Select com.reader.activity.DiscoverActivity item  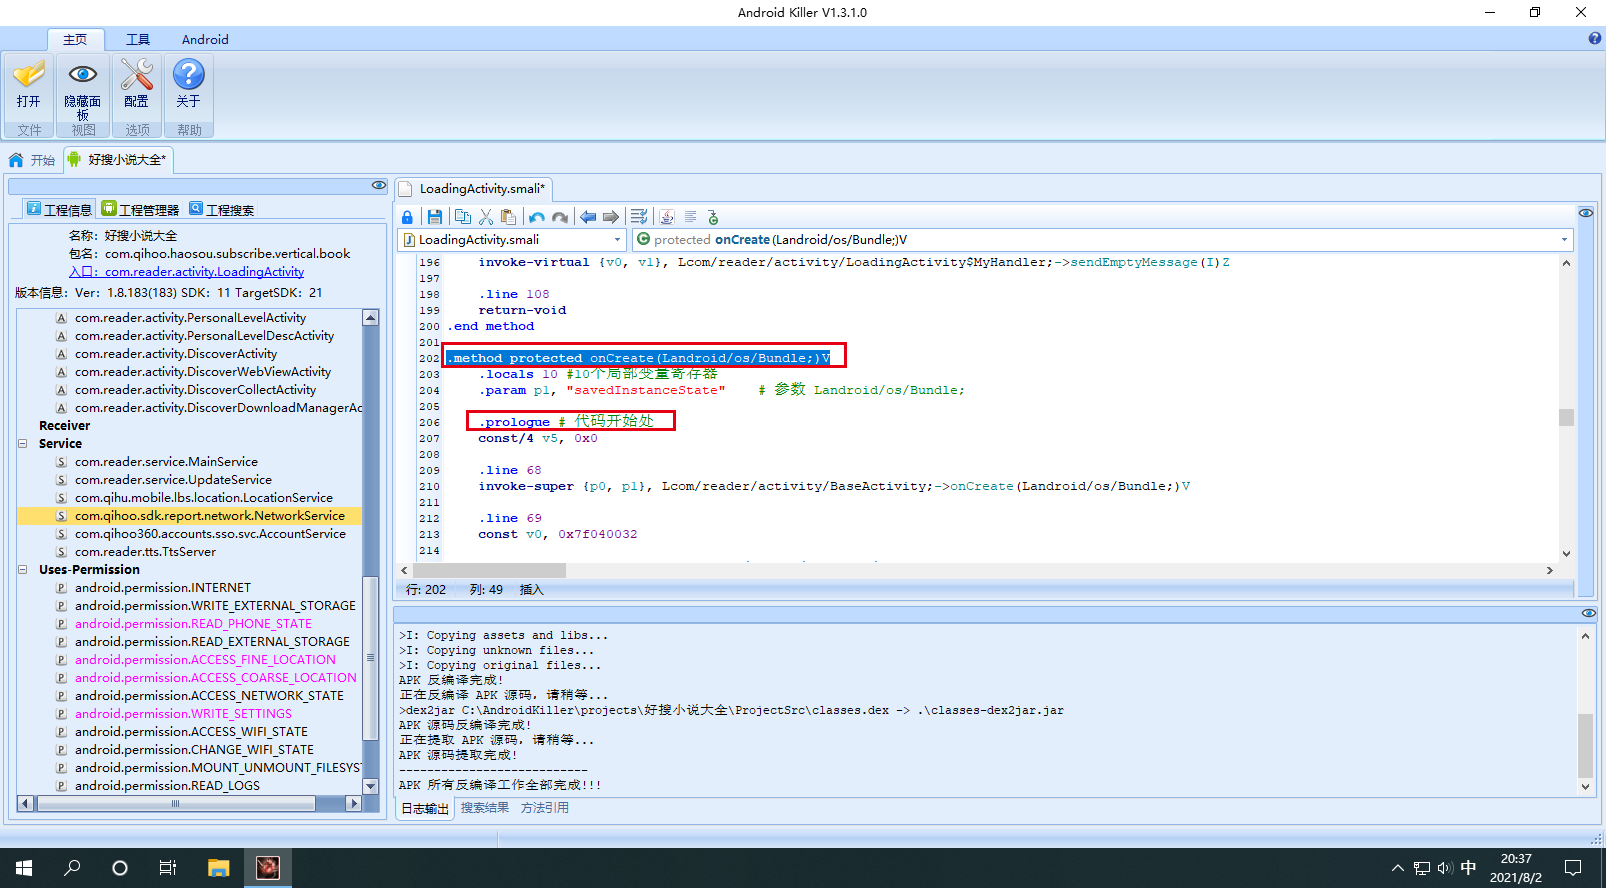pos(176,354)
